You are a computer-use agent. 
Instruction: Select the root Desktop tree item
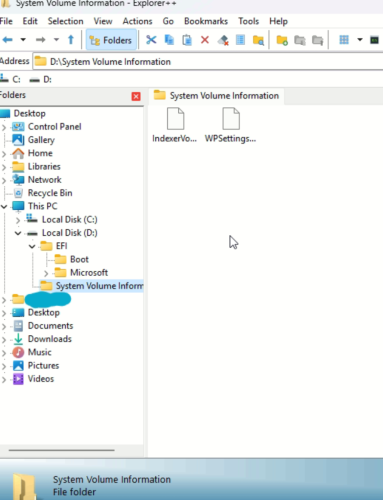(x=29, y=113)
